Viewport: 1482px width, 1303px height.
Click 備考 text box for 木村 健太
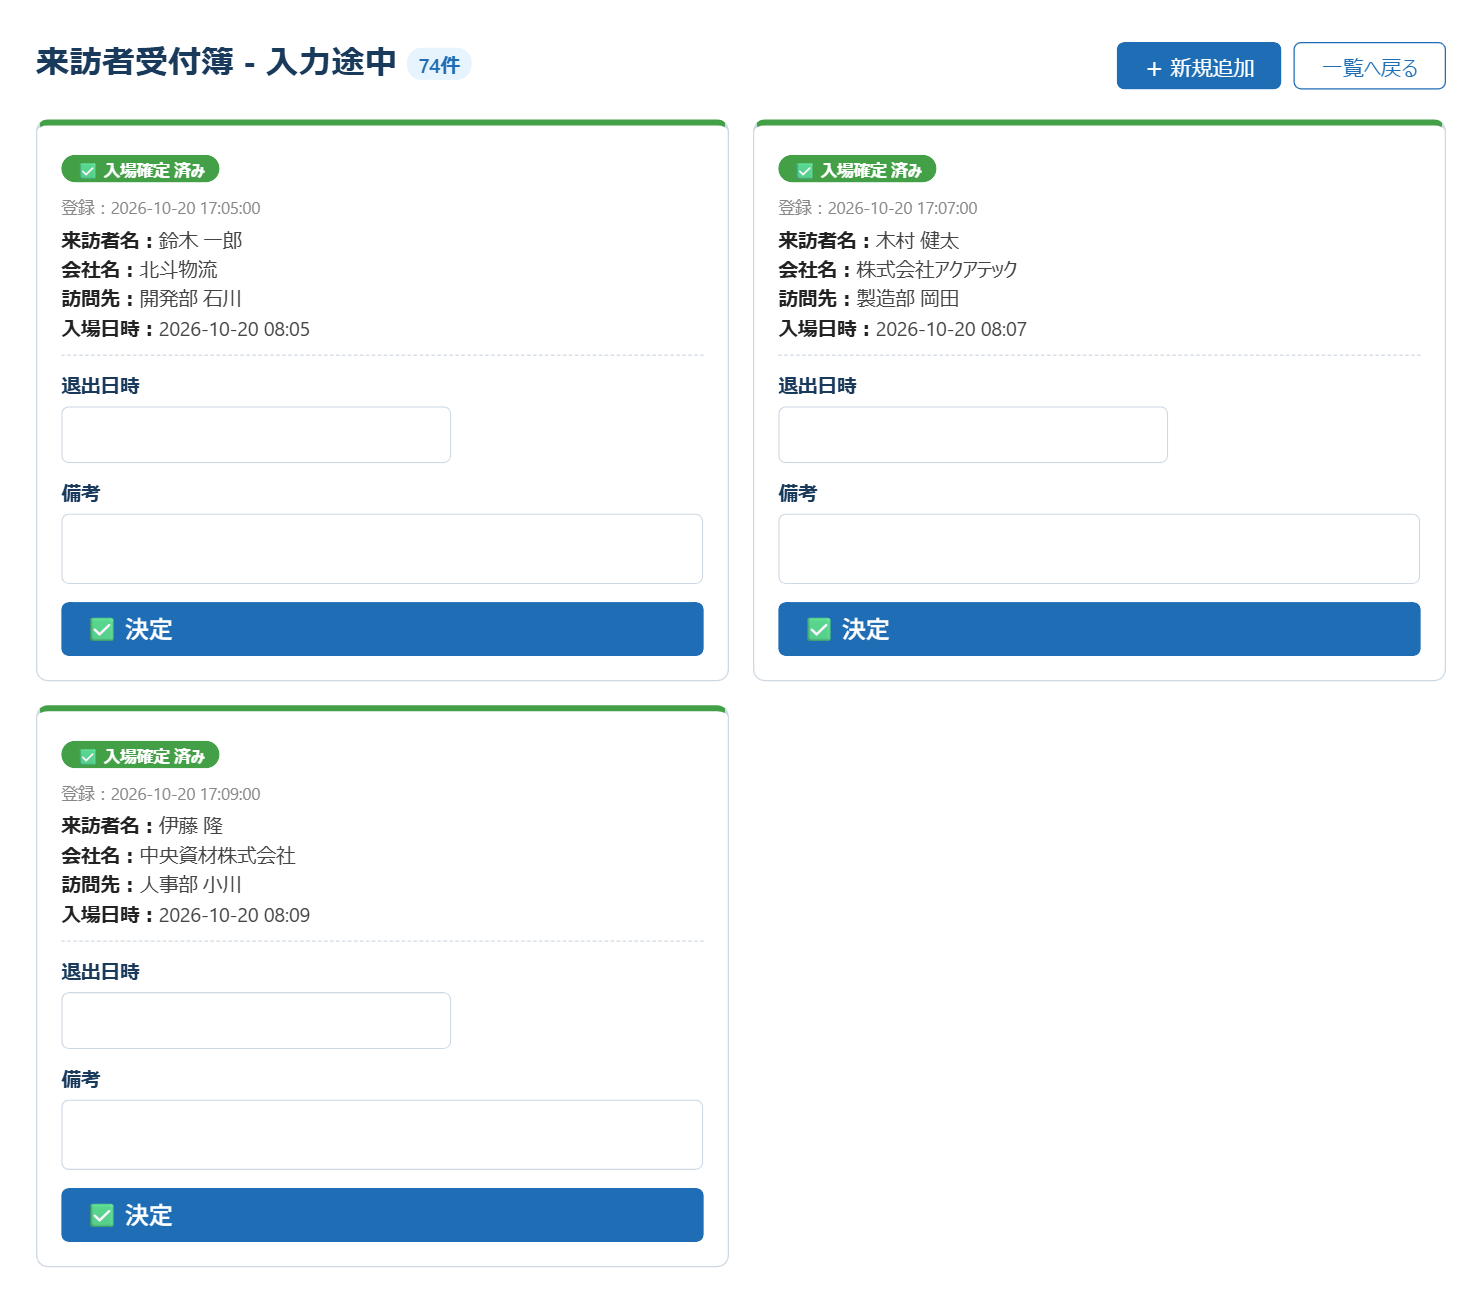point(1099,549)
